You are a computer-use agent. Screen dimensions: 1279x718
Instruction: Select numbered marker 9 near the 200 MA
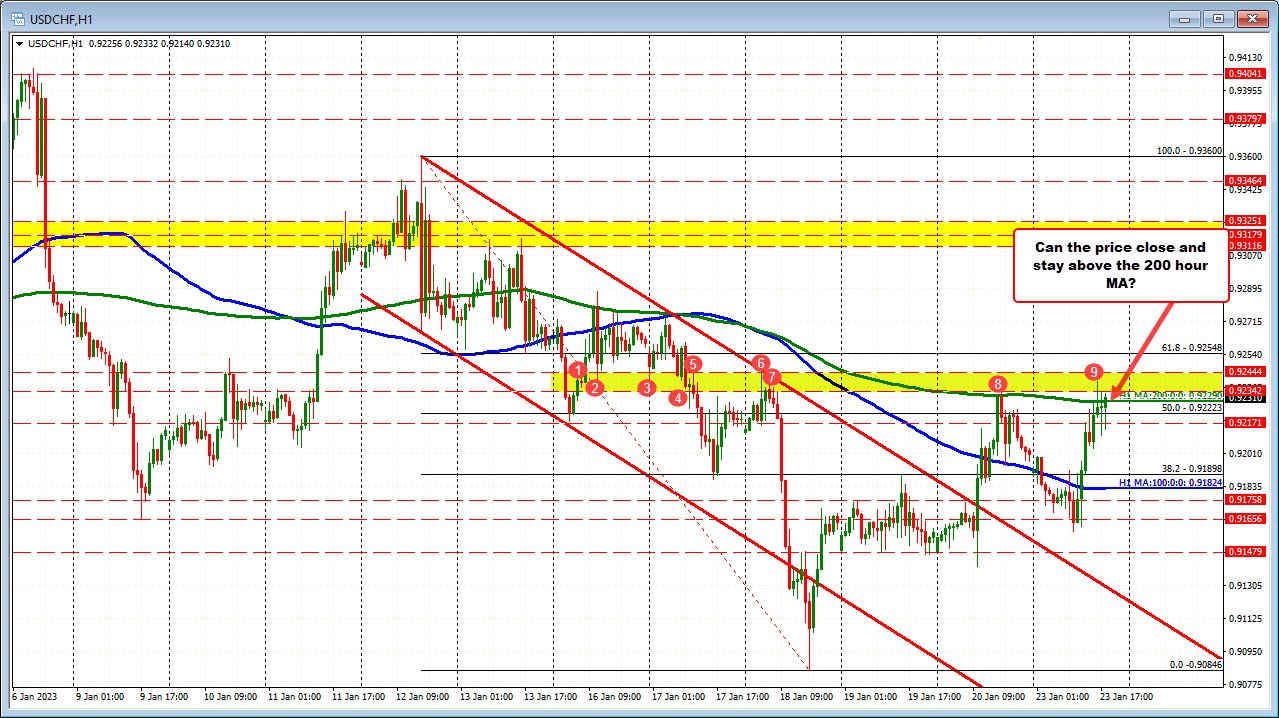click(x=1093, y=372)
